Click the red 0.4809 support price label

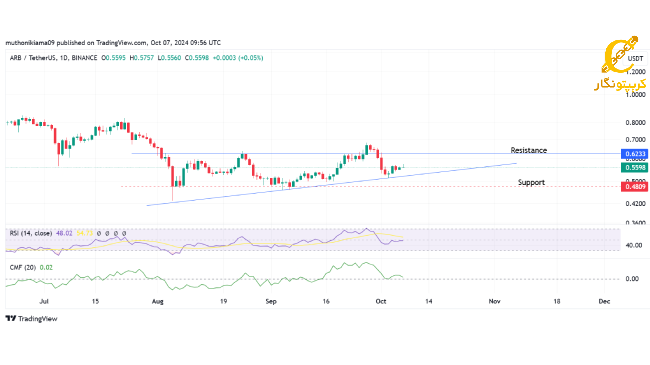(x=634, y=187)
